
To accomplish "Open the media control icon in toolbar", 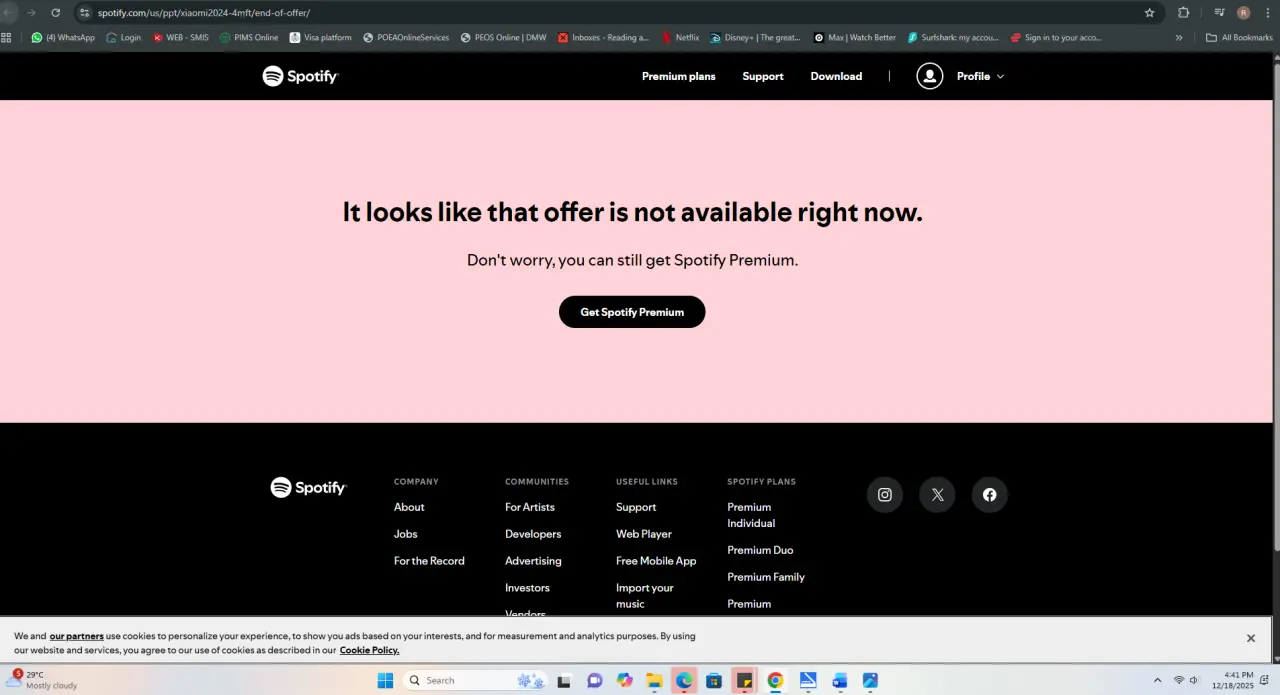I will (x=1219, y=12).
